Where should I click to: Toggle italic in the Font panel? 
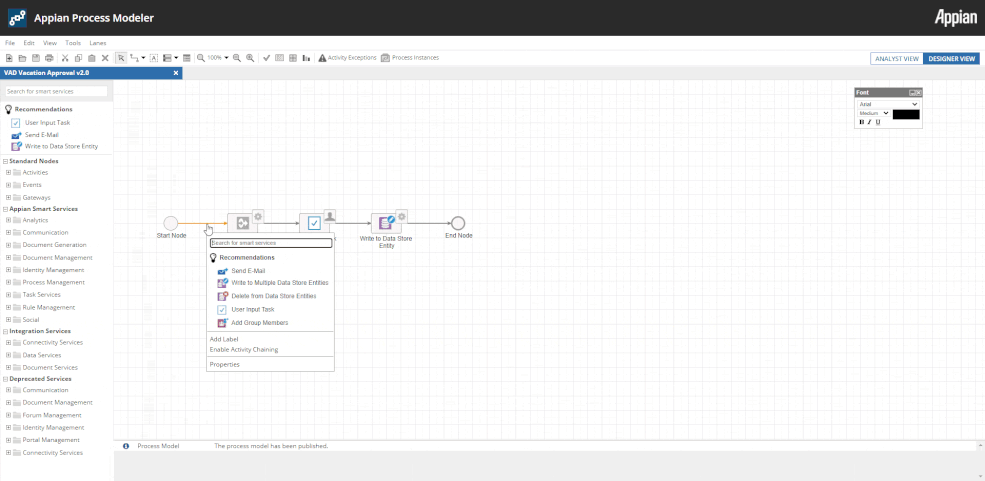coord(869,122)
